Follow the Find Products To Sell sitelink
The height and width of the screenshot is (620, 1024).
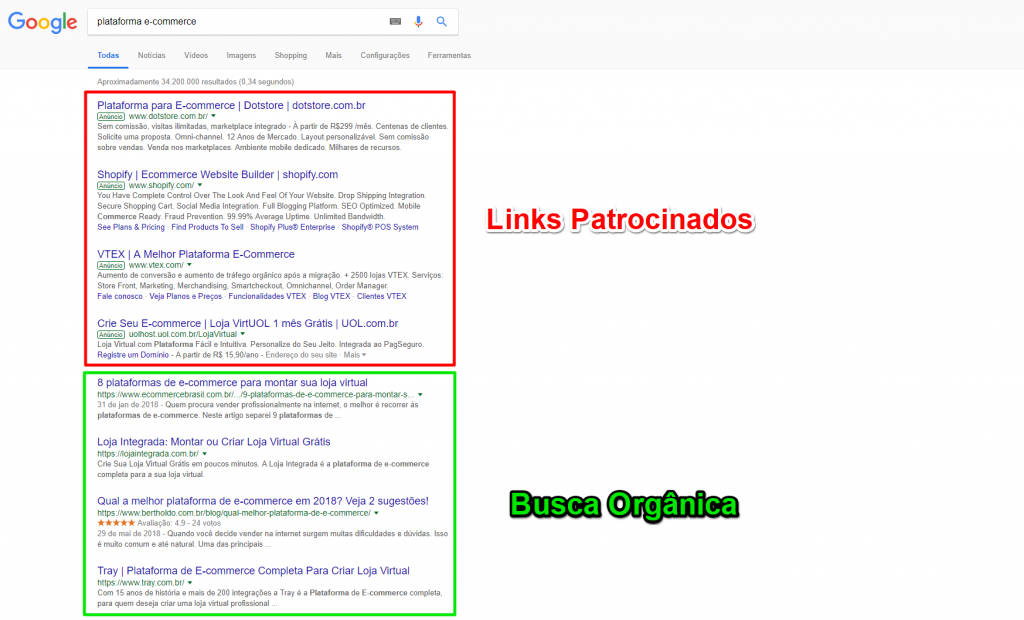(207, 227)
